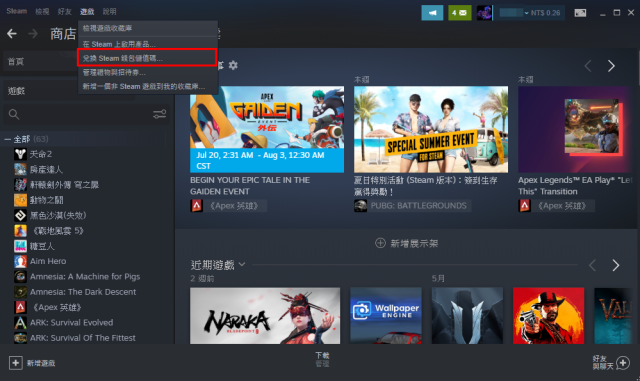The width and height of the screenshot is (640, 381).
Task: Show next news items with right arrow
Action: tap(611, 66)
